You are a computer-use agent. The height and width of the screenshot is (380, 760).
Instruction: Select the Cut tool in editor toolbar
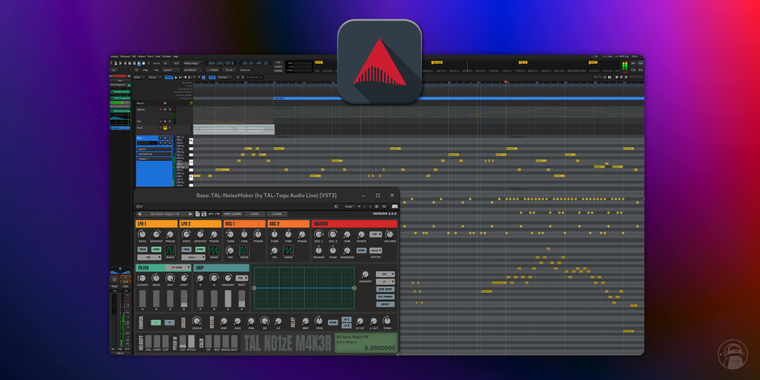click(185, 77)
